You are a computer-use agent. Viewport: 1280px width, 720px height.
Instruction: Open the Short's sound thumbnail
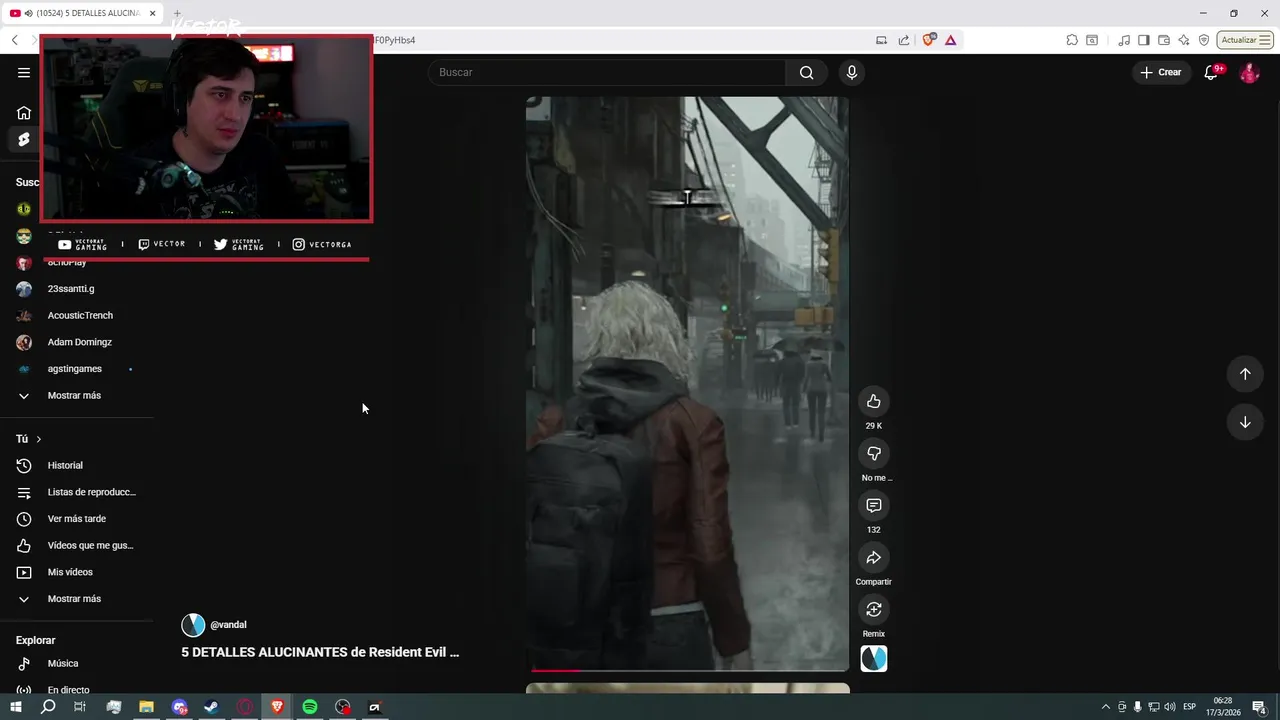[874, 659]
